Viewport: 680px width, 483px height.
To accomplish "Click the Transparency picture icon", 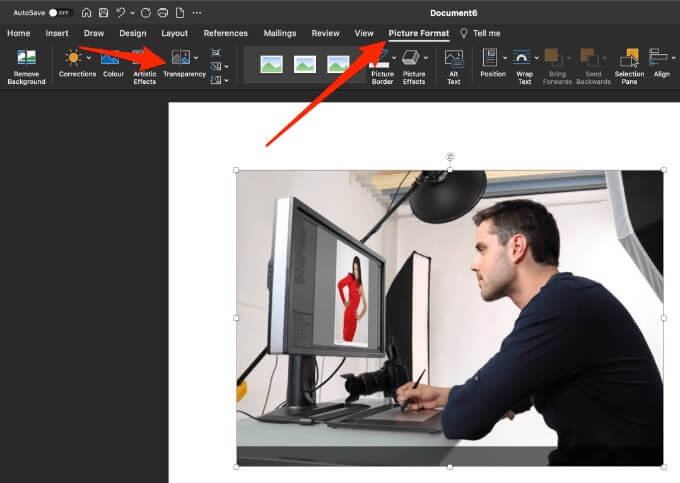I will coord(180,57).
